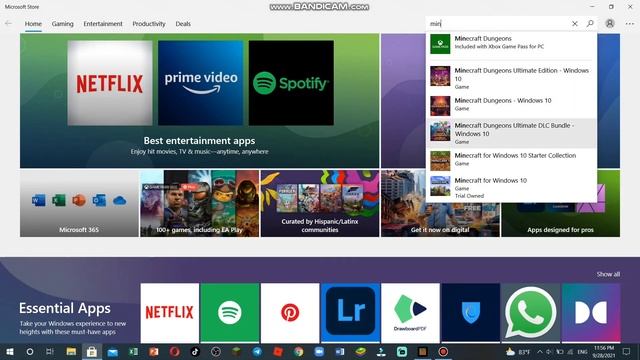Open the user account profile icon
This screenshot has width=640, height=360.
pyautogui.click(x=610, y=24)
